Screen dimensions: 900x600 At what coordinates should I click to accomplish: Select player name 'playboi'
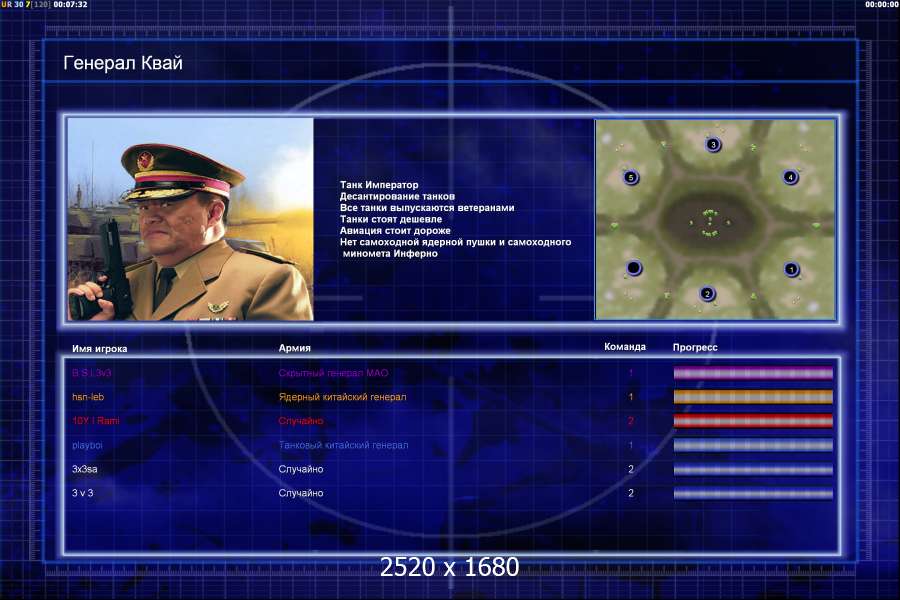(87, 445)
